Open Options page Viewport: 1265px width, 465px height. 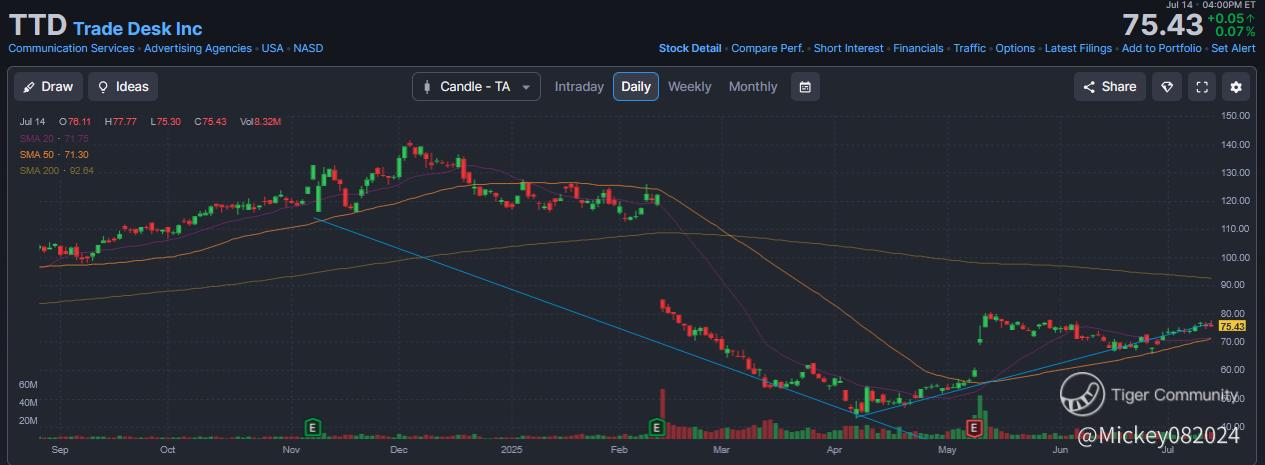pos(1015,48)
